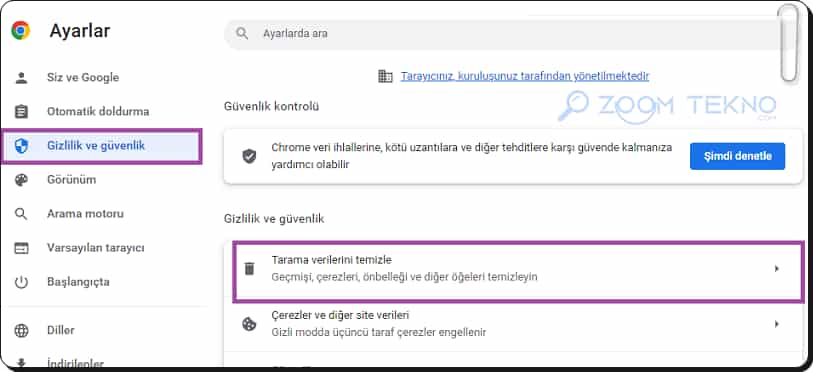Image resolution: width=813 pixels, height=372 pixels.
Task: Click the palette icon for Görünüm
Action: click(21, 180)
